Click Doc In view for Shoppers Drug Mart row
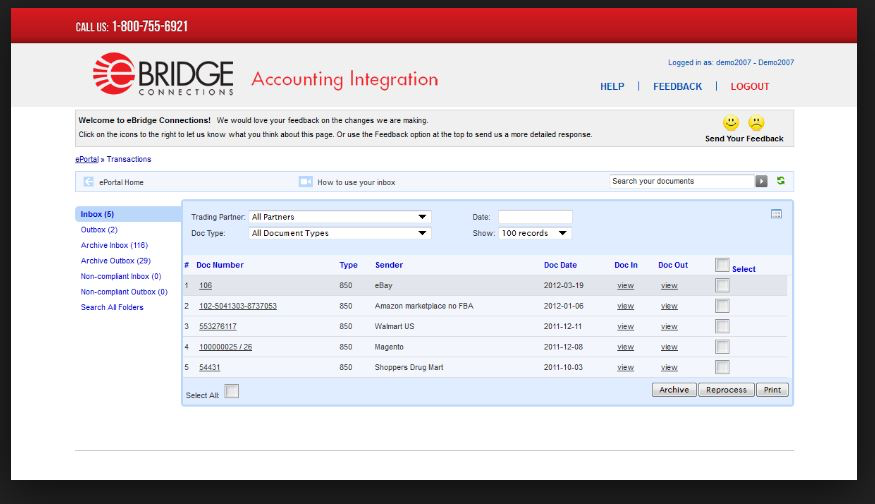Screen dimensions: 875x504 click(x=626, y=368)
